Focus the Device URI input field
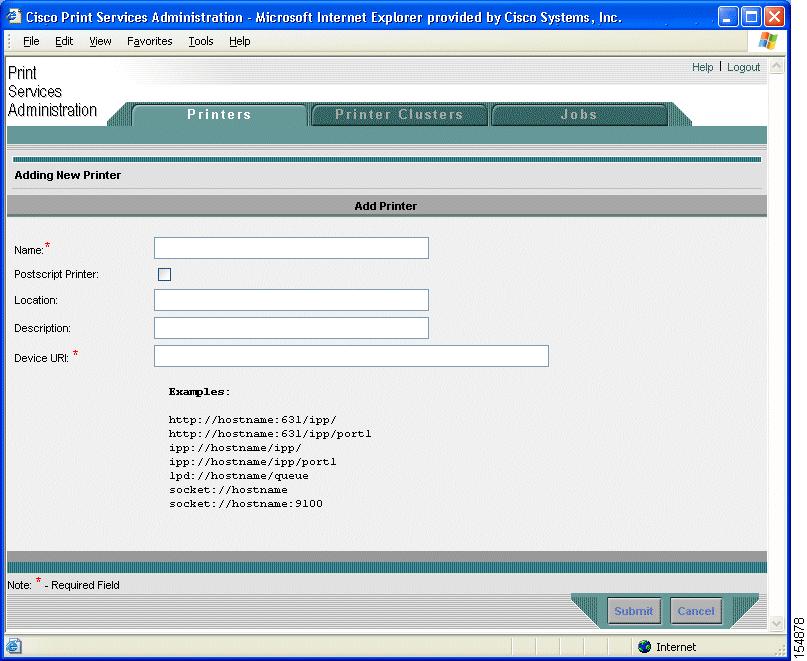Viewport: 807px width, 661px height. point(351,356)
